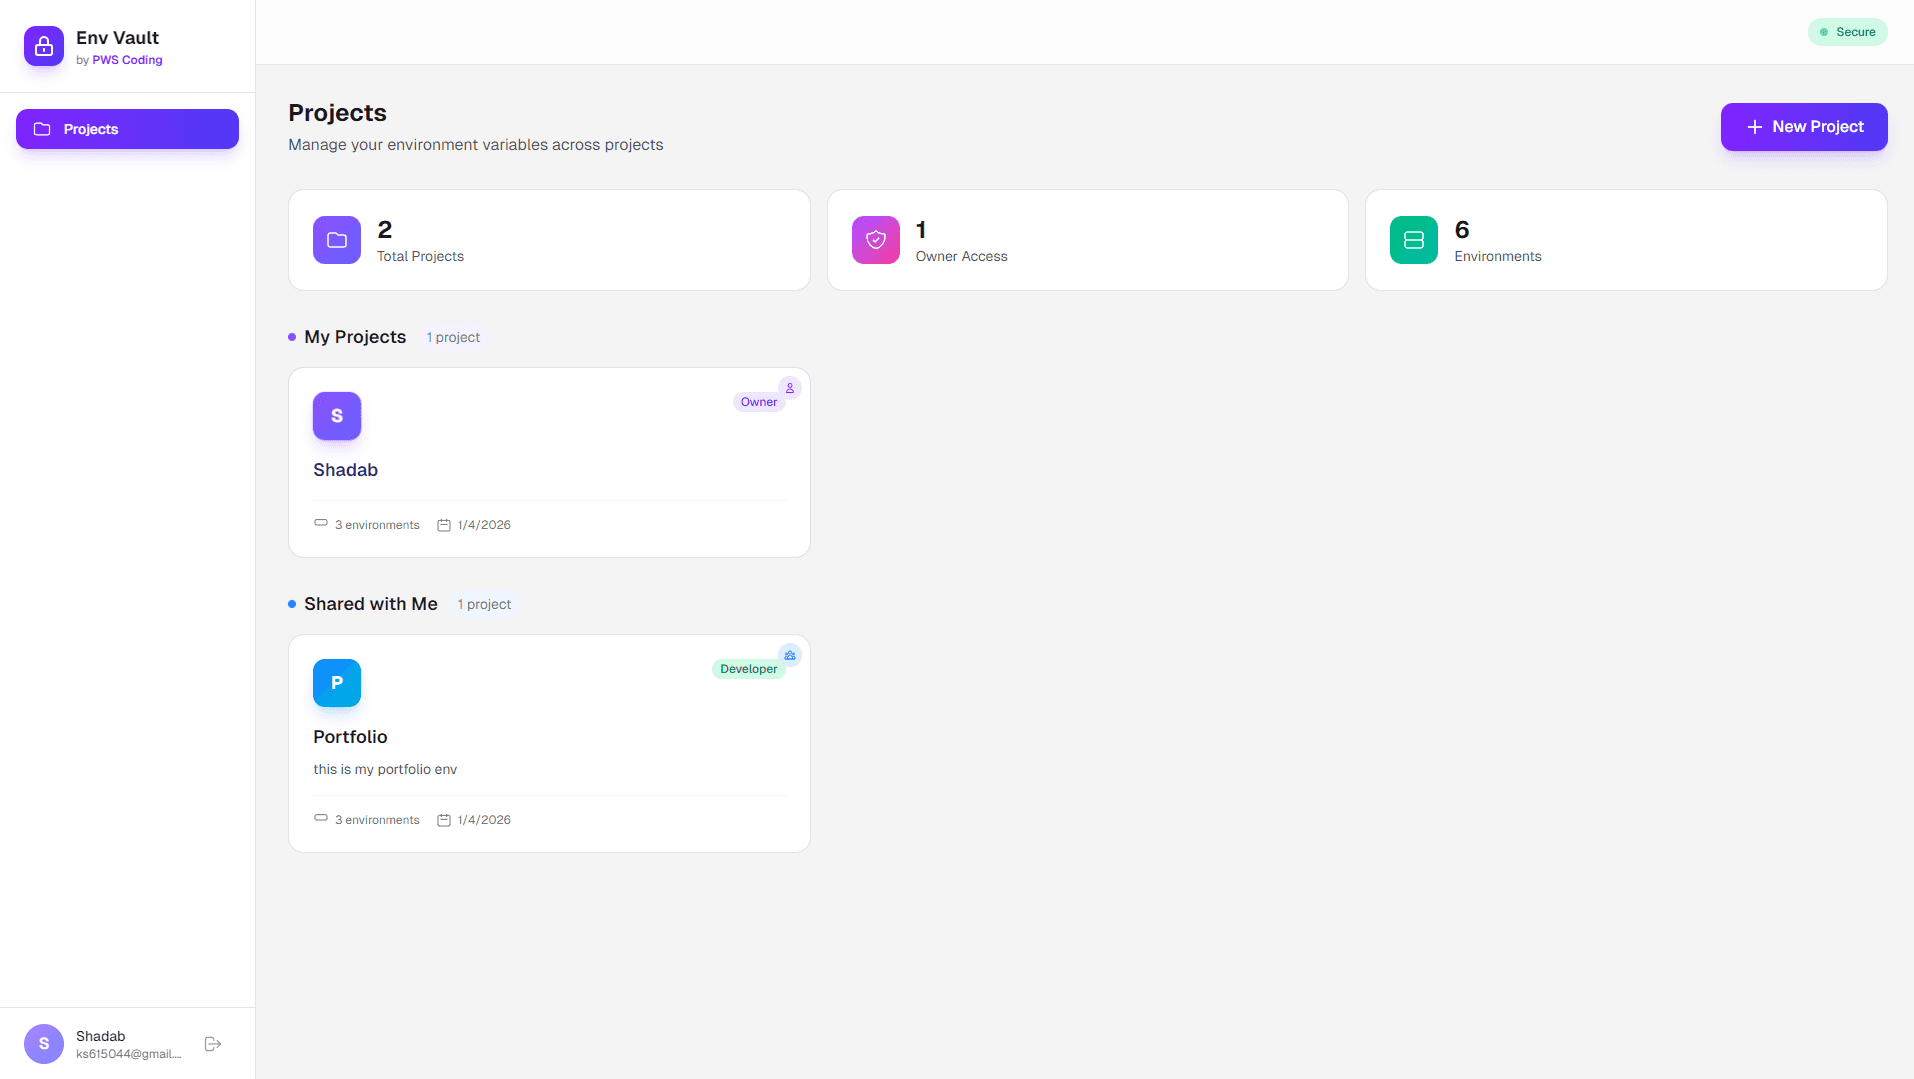Open the Portfolio project card
1914x1079 pixels.
pos(548,744)
